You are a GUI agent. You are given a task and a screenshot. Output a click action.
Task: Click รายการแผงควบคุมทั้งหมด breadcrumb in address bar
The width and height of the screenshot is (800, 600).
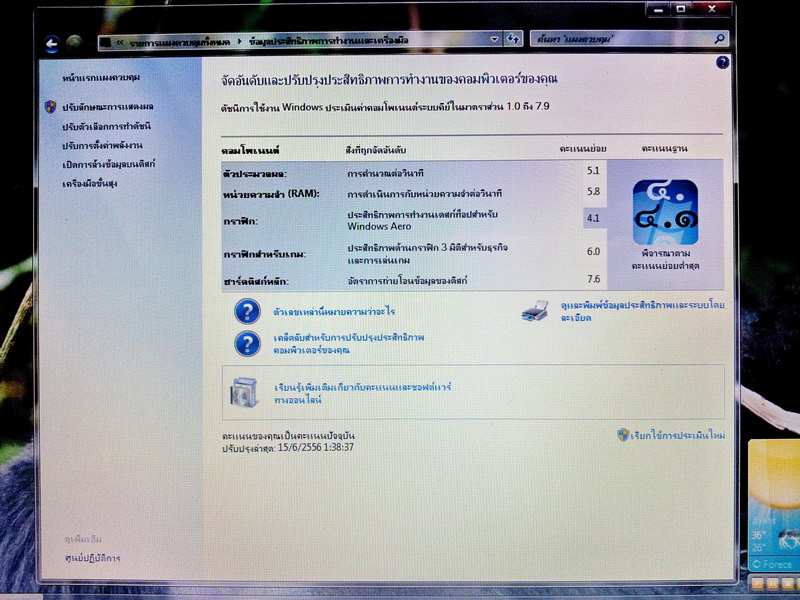click(180, 42)
